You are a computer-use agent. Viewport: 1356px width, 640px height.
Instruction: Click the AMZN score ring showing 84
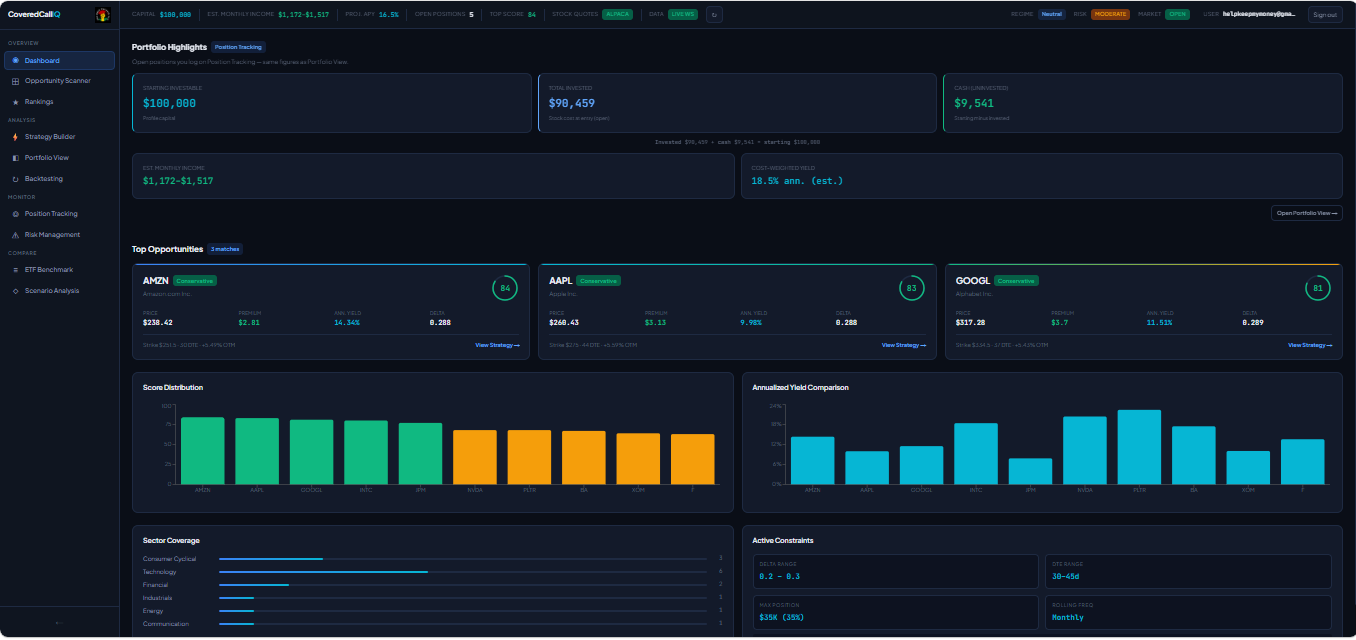(504, 288)
